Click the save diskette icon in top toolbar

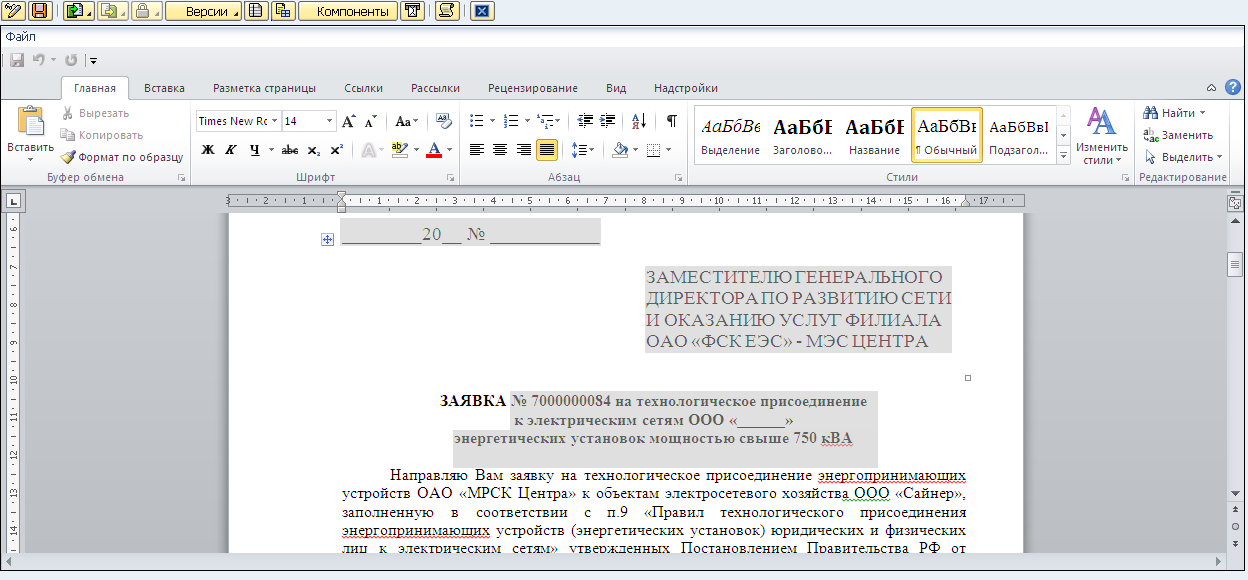(x=40, y=11)
